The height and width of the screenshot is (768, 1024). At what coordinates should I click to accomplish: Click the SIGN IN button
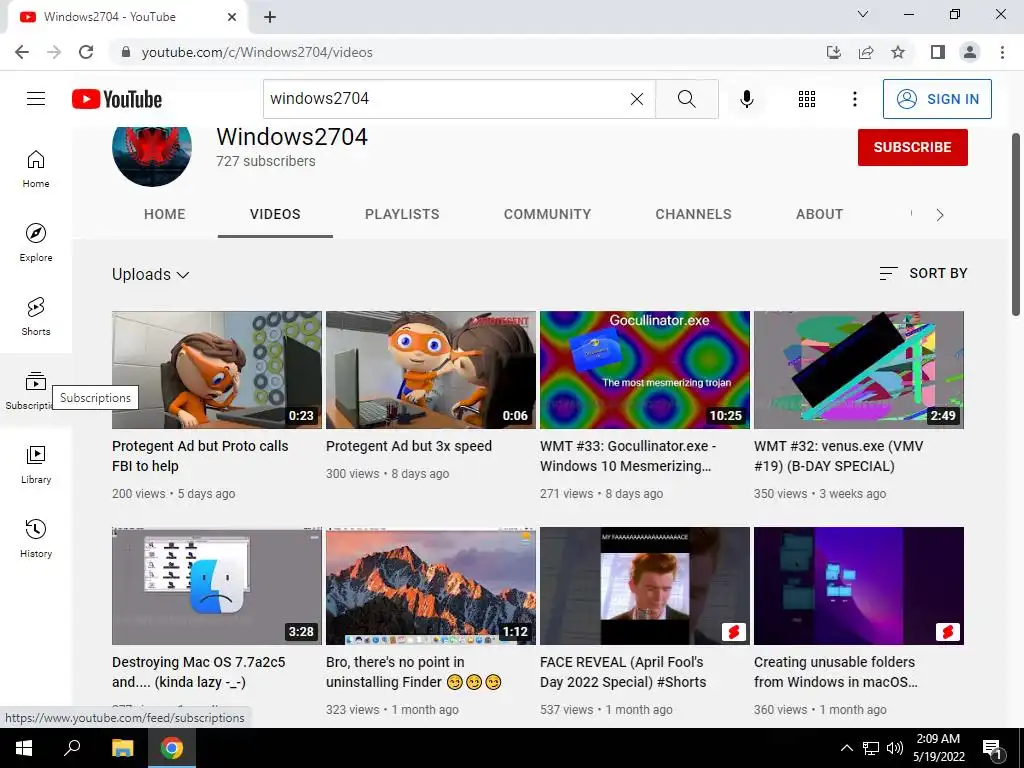coord(937,99)
